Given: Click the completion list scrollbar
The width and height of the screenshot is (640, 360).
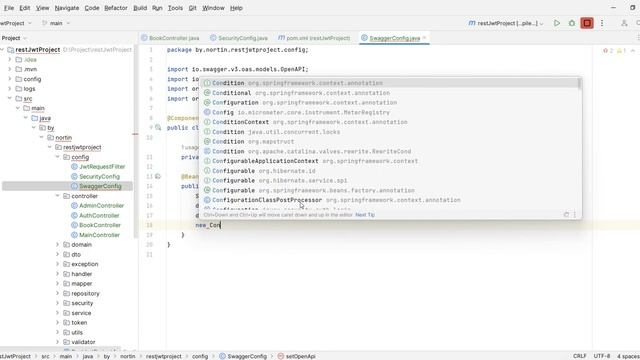Looking at the screenshot, I should pyautogui.click(x=580, y=83).
